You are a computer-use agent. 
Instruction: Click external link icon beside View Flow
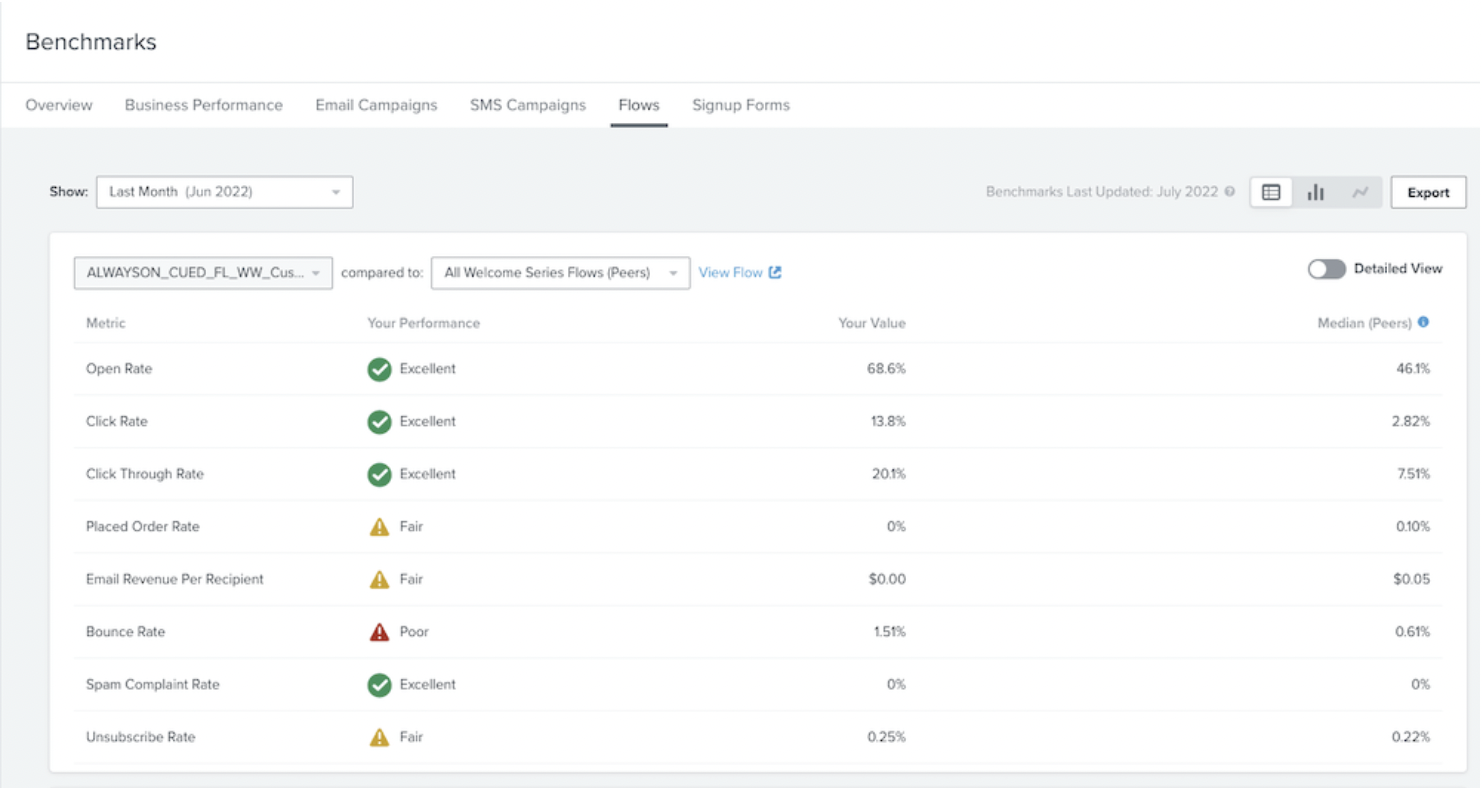(x=775, y=272)
